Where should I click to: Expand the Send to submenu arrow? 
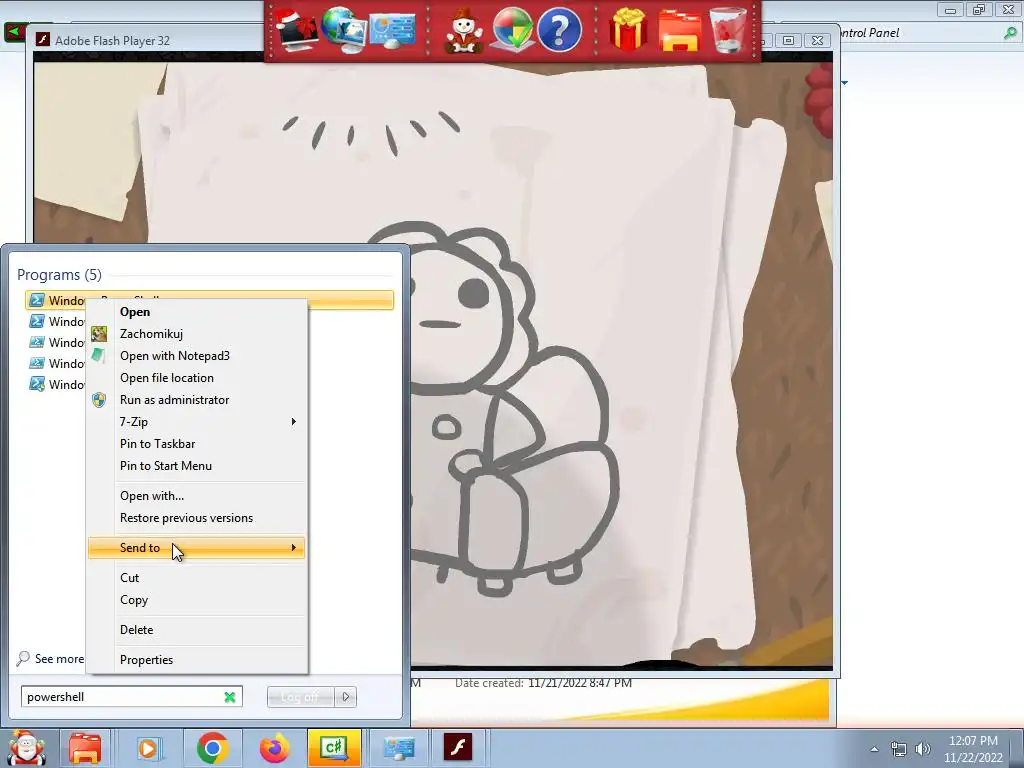[x=293, y=547]
